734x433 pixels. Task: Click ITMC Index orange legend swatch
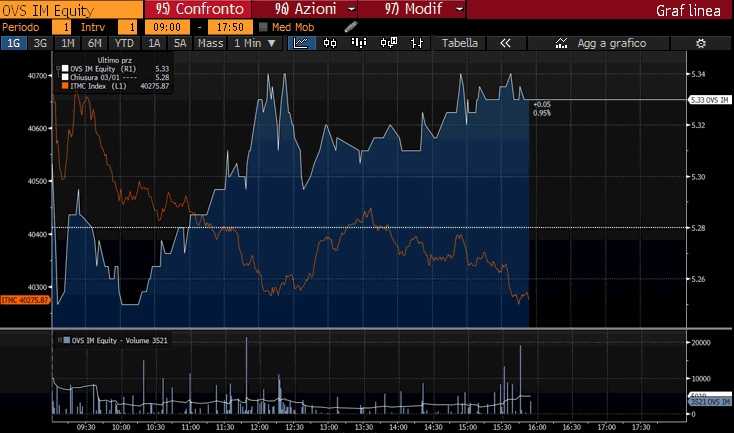click(65, 86)
